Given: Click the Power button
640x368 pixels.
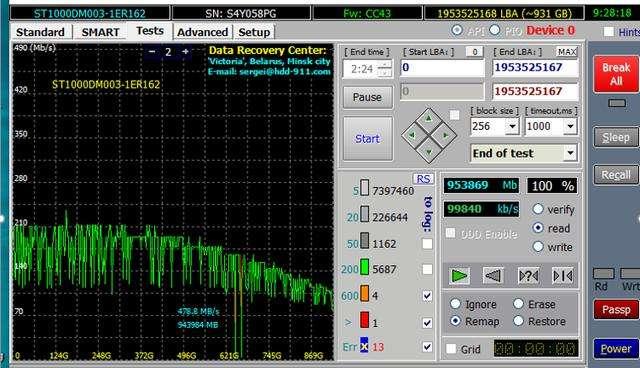Looking at the screenshot, I should point(616,349).
